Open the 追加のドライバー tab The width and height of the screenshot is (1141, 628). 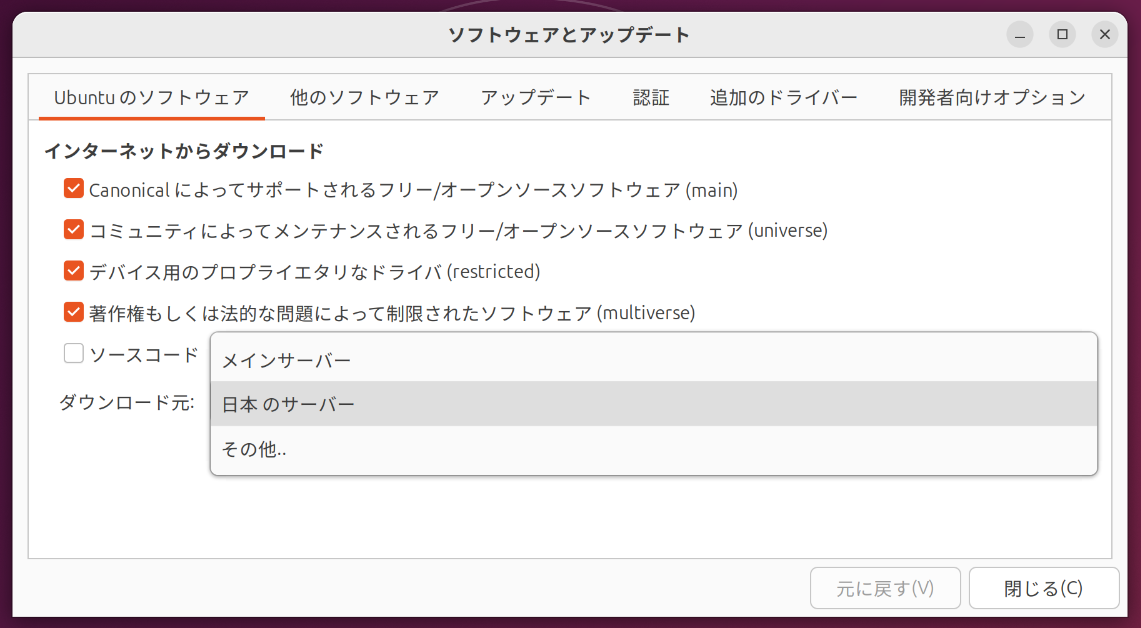click(x=783, y=98)
